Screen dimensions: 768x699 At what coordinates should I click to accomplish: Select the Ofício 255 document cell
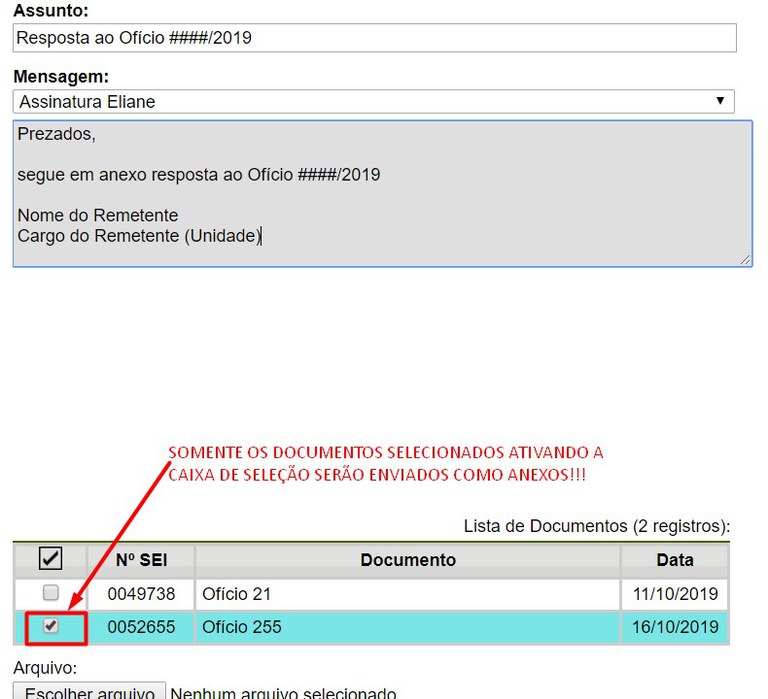[x=408, y=627]
